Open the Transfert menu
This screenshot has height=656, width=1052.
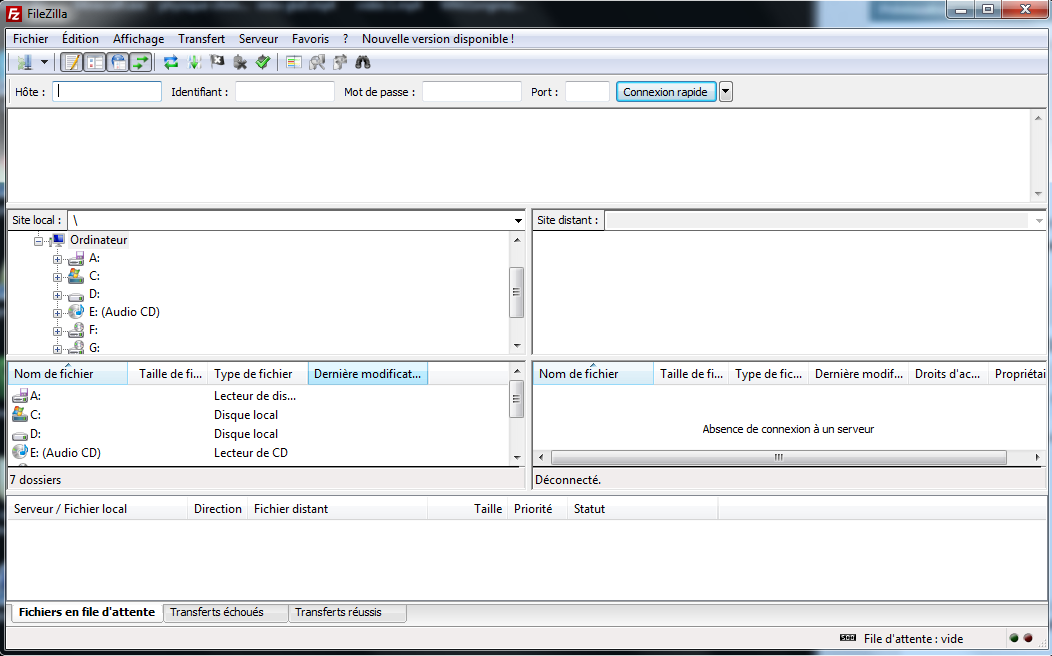coord(201,39)
